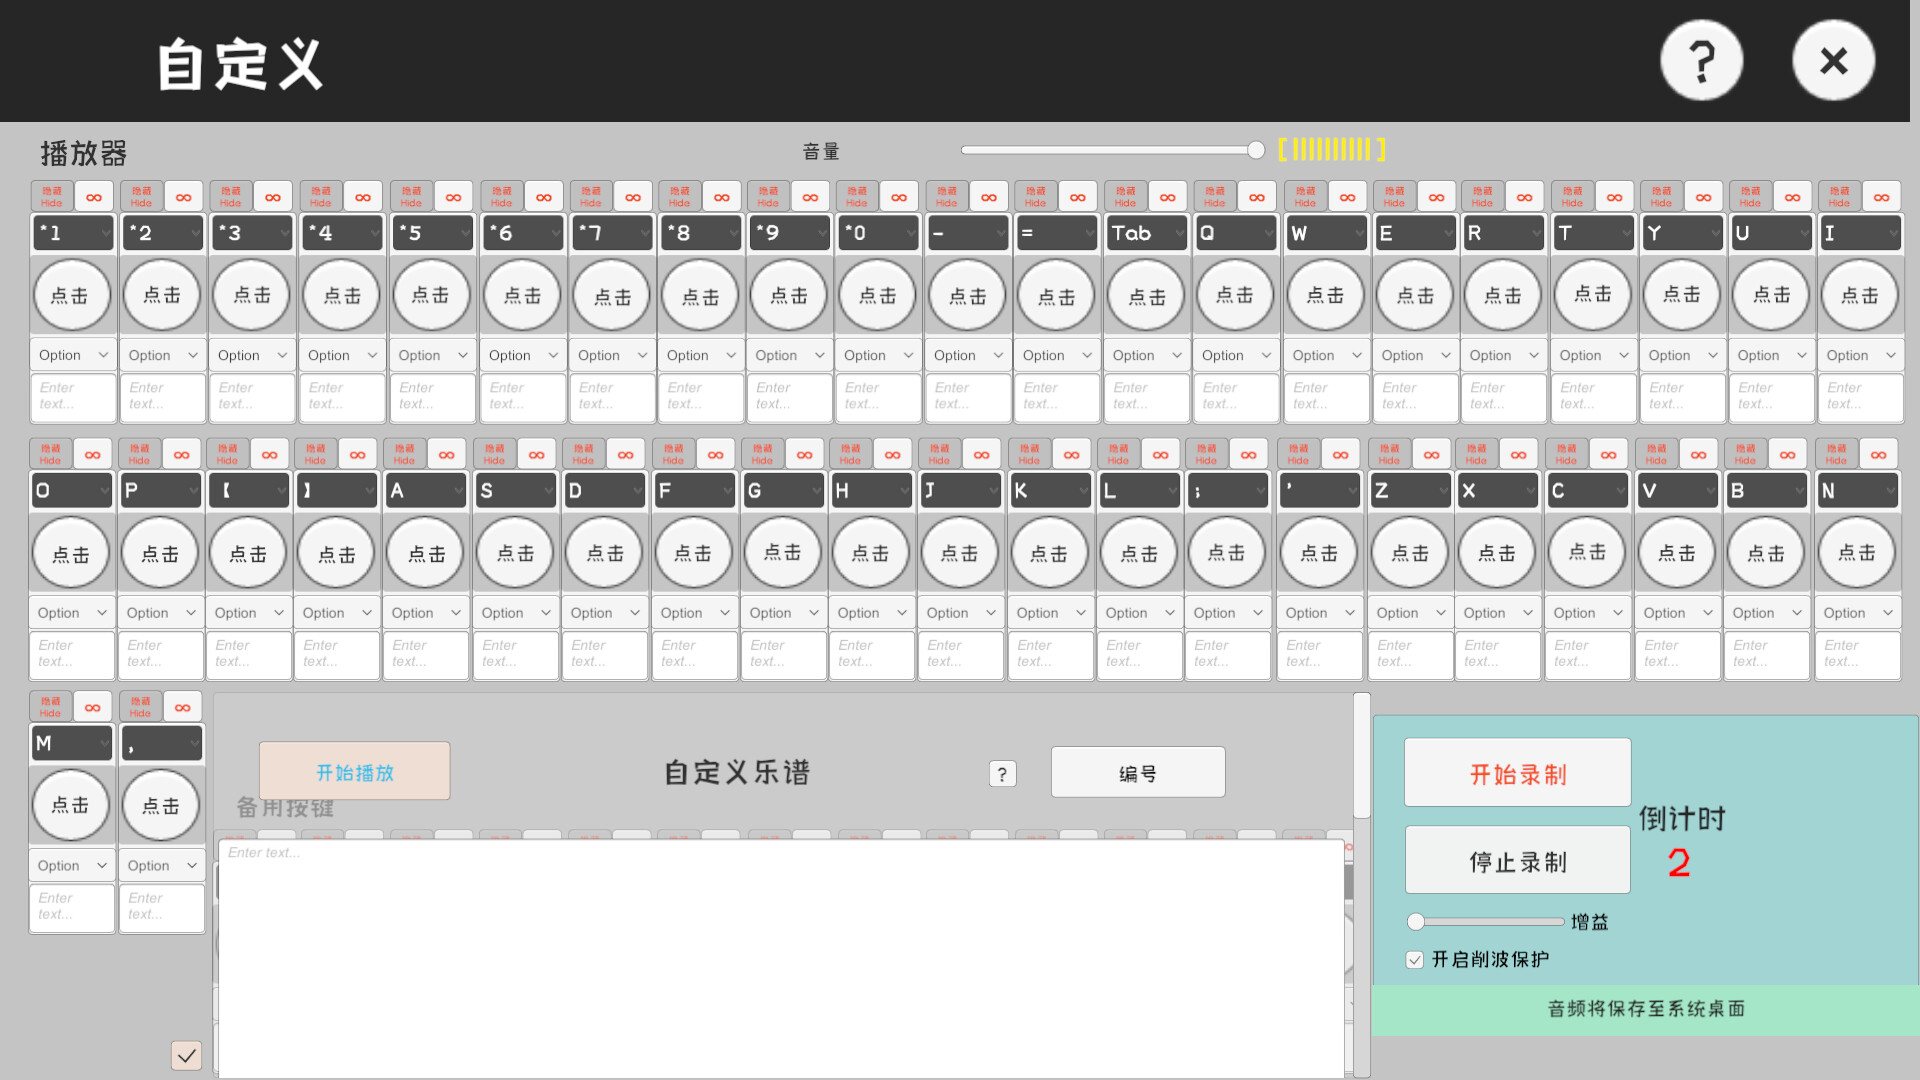
Task: Click the 隐藏Hide icon above key G
Action: tap(762, 453)
